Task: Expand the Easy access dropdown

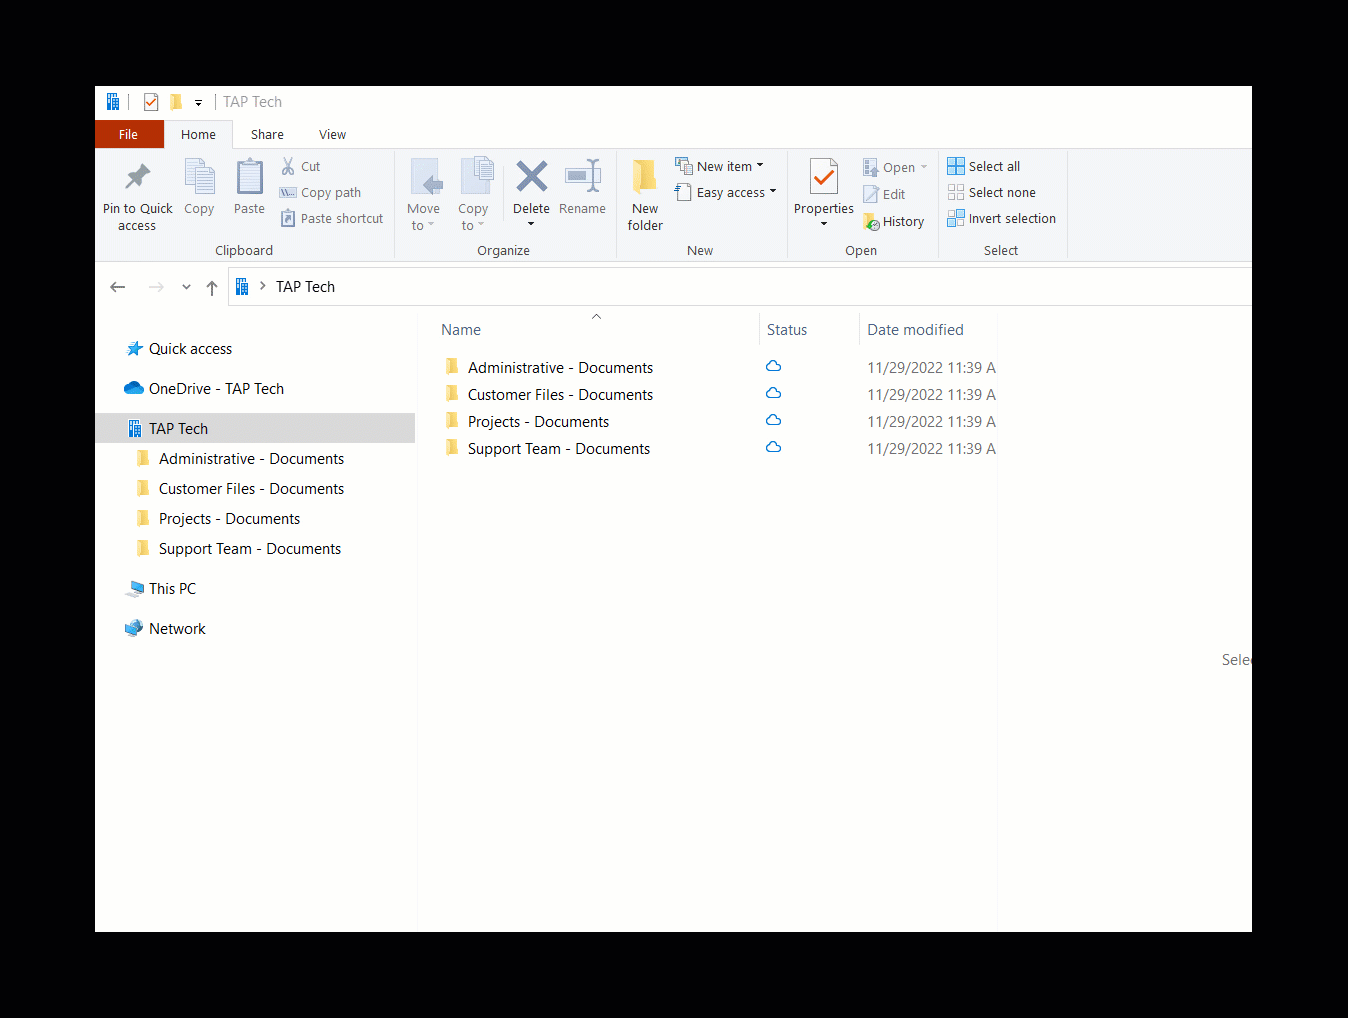Action: coord(726,193)
